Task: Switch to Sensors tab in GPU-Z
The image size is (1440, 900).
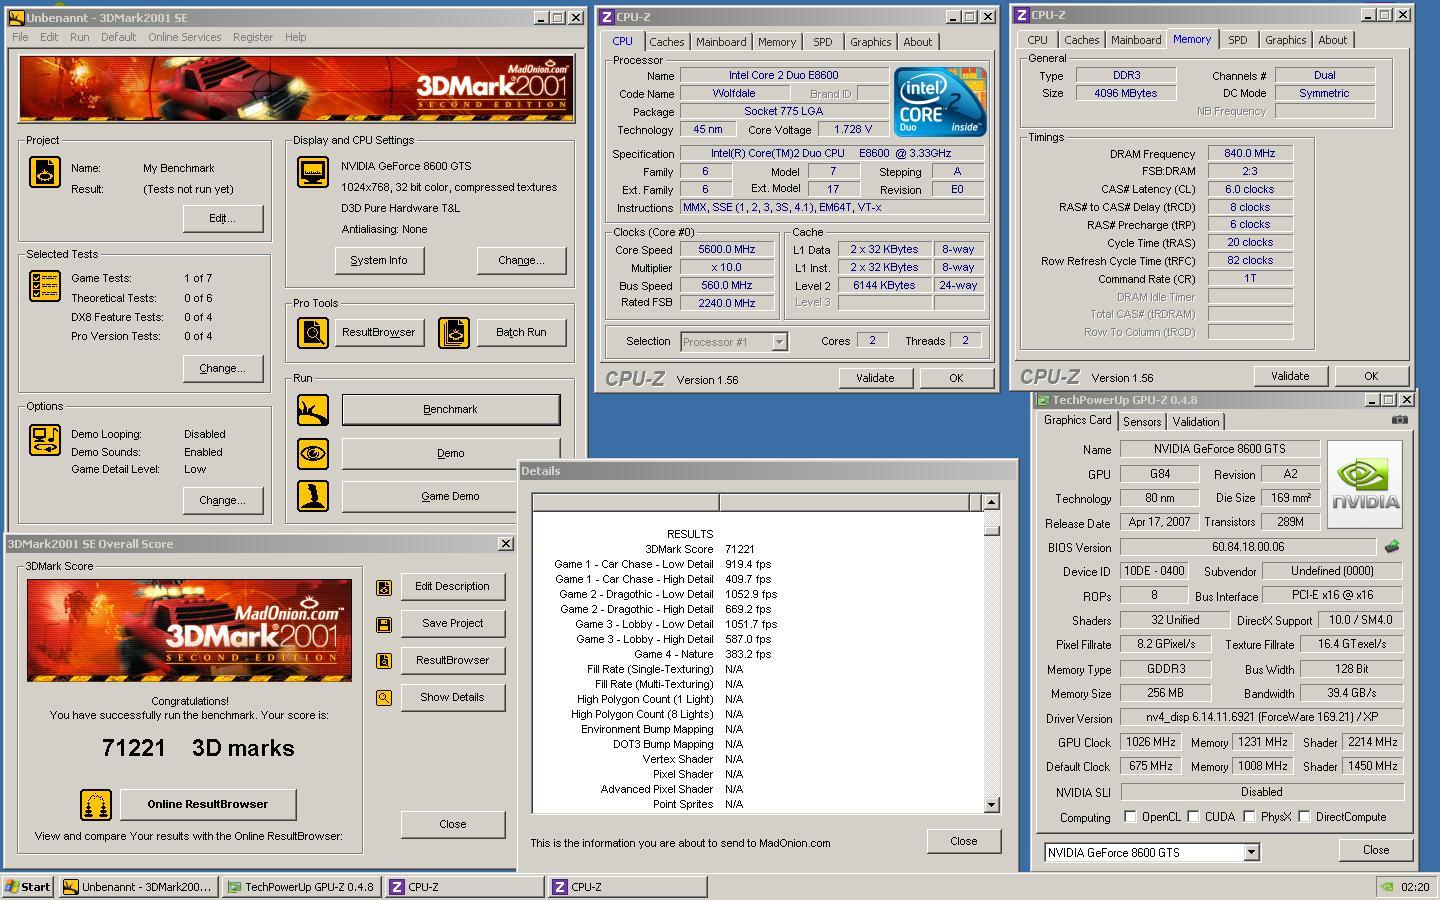Action: tap(1142, 422)
